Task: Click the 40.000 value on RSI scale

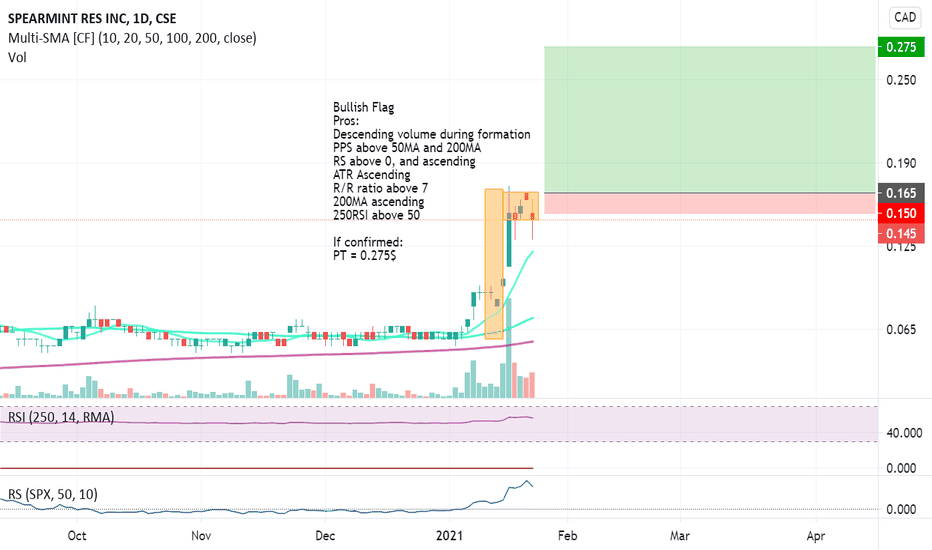Action: [904, 433]
